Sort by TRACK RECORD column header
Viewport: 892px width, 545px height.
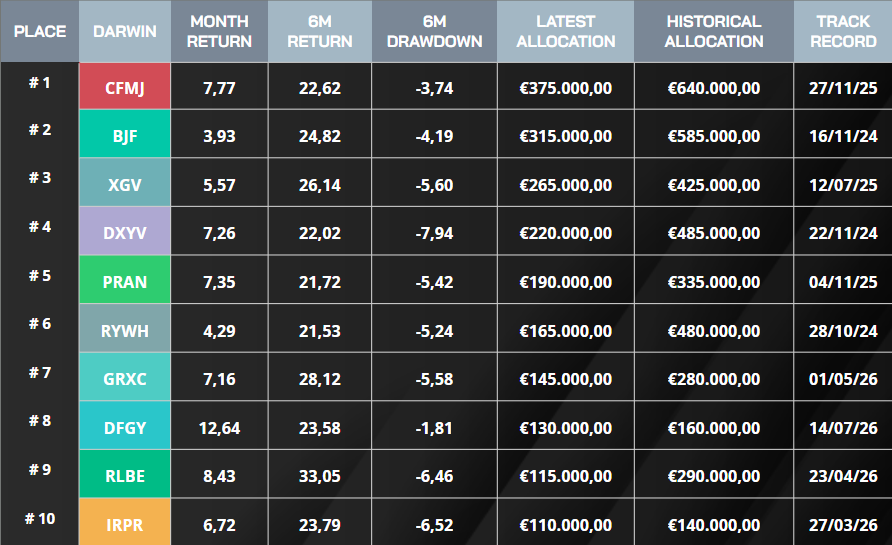(843, 31)
